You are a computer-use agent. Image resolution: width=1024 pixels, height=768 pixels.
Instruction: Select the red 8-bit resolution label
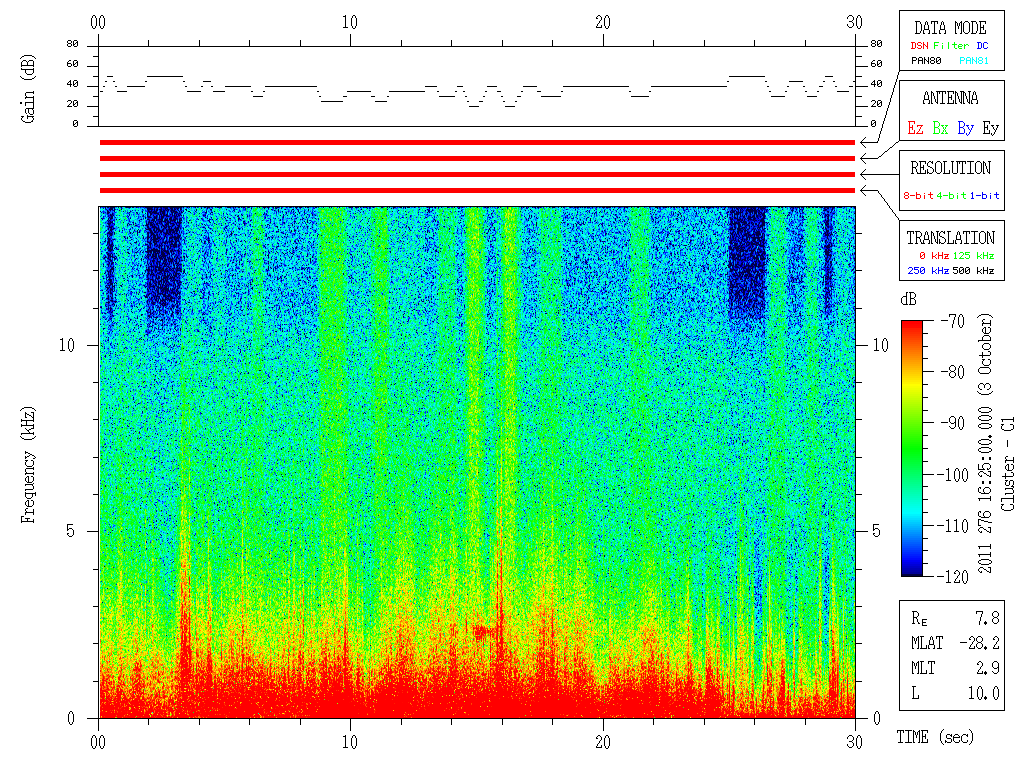pyautogui.click(x=918, y=195)
